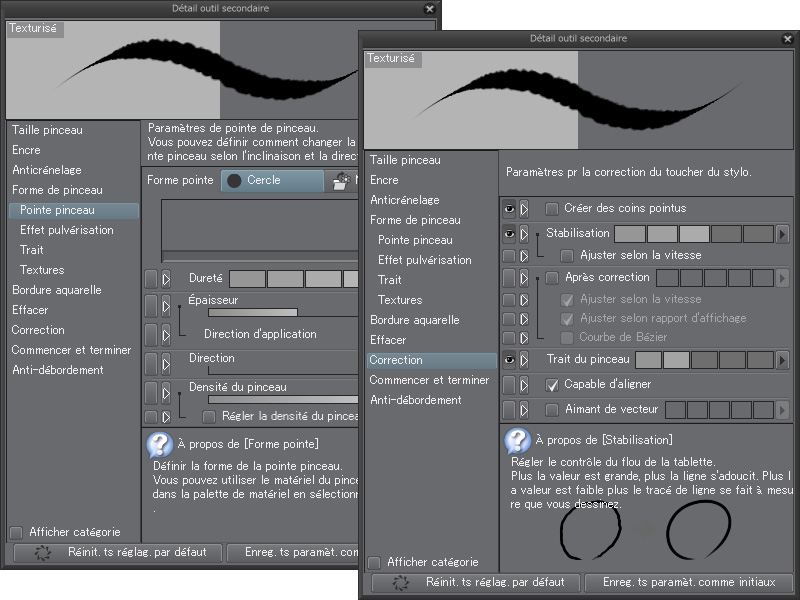The width and height of the screenshot is (800, 600).
Task: Toggle the eye icon on the Stabilisation row
Action: (x=509, y=234)
